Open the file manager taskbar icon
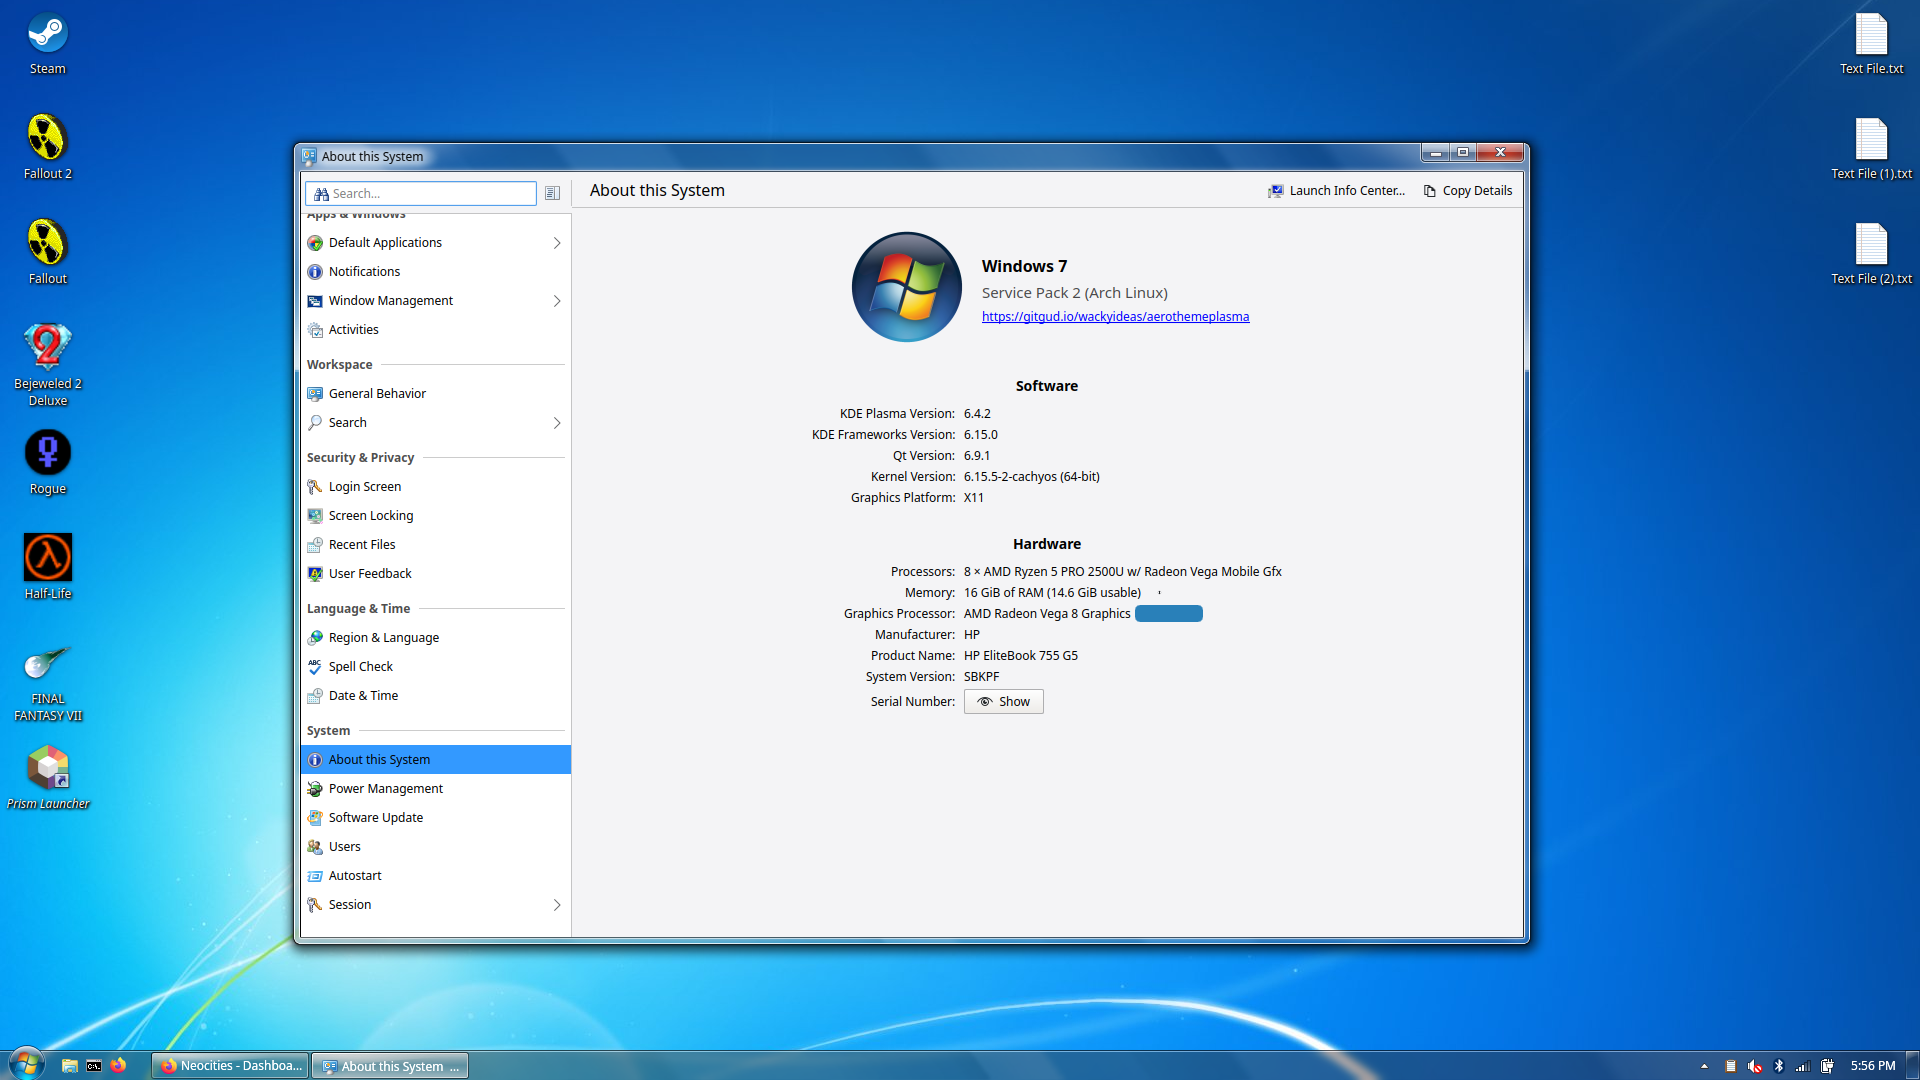 point(69,1066)
